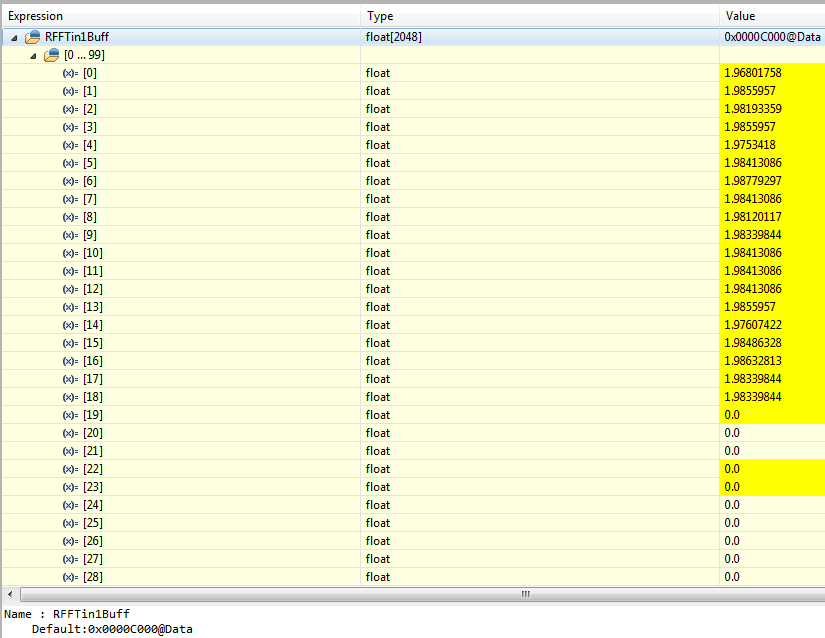Click the value 1.96801758 of element [0]
This screenshot has width=825, height=638.
pos(753,73)
